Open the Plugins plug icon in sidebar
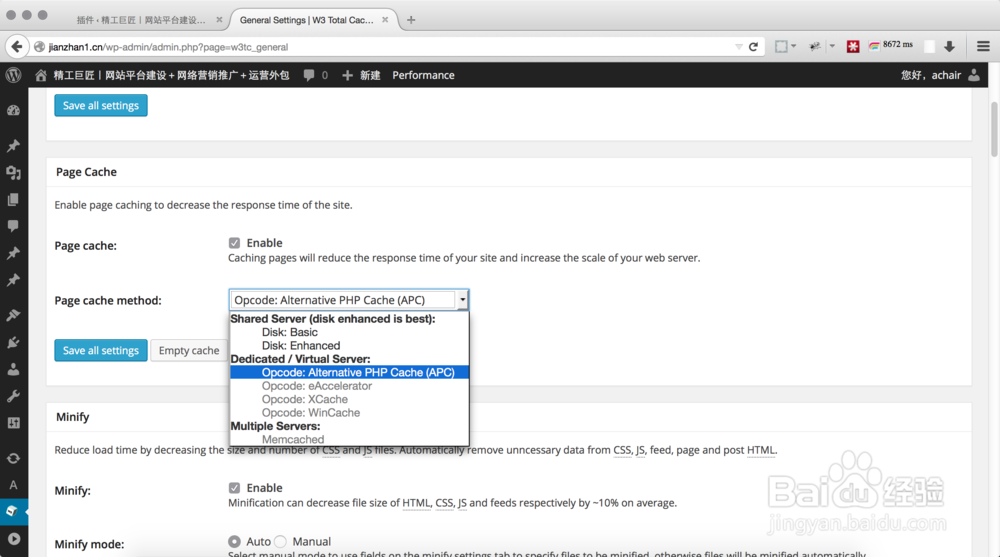 tap(13, 342)
